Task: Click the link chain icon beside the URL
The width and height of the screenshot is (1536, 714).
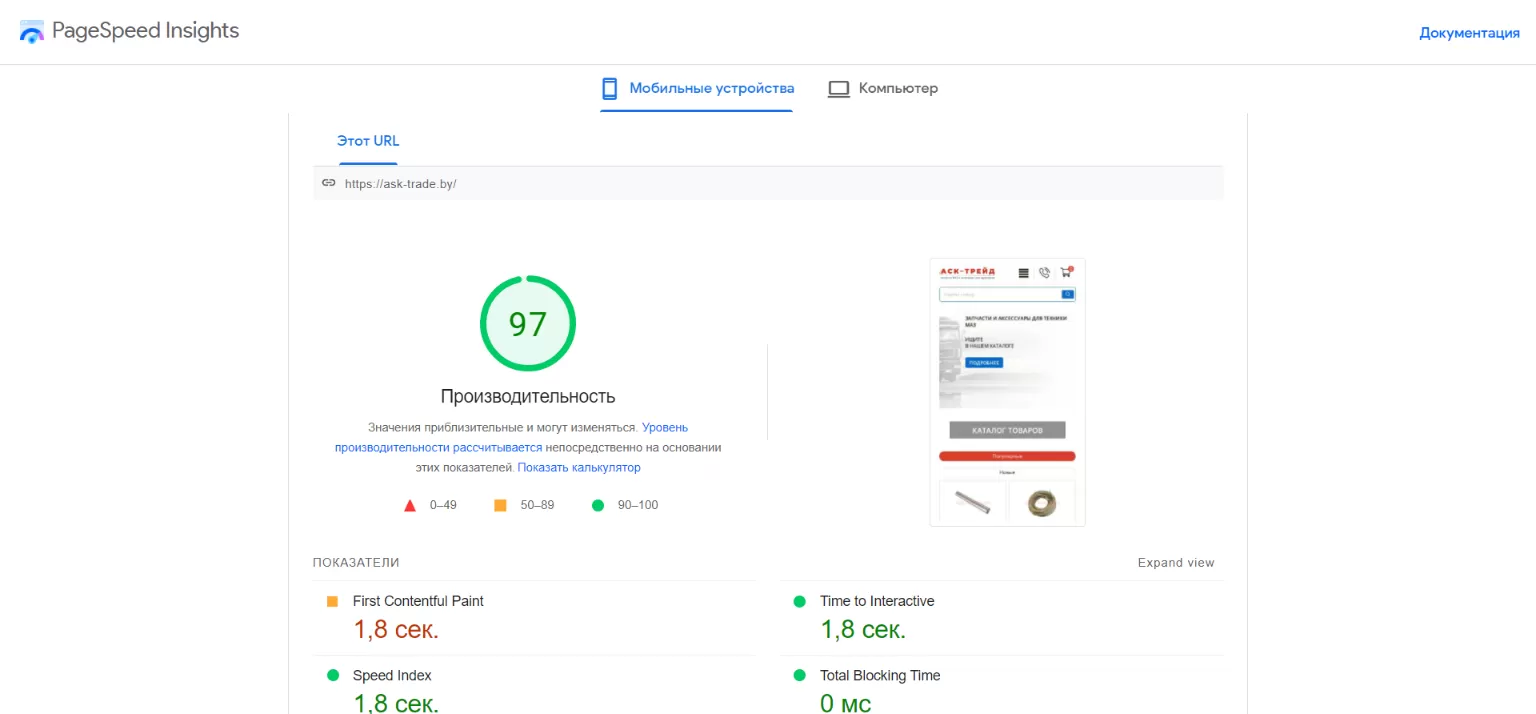Action: [329, 183]
